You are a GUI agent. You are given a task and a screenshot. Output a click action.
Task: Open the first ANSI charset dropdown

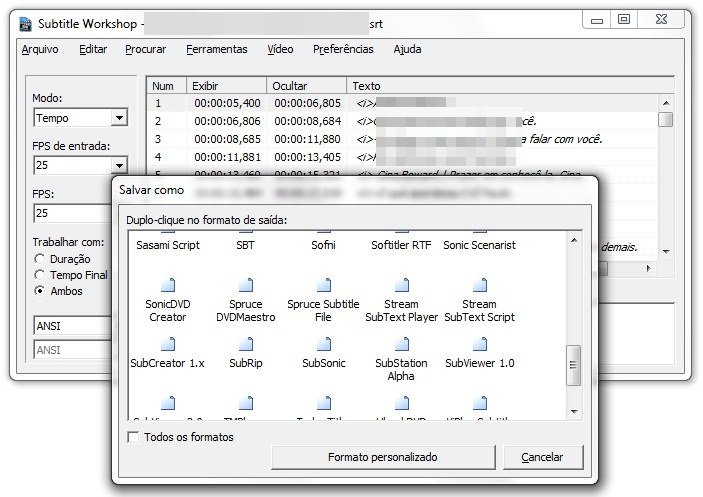click(73, 326)
